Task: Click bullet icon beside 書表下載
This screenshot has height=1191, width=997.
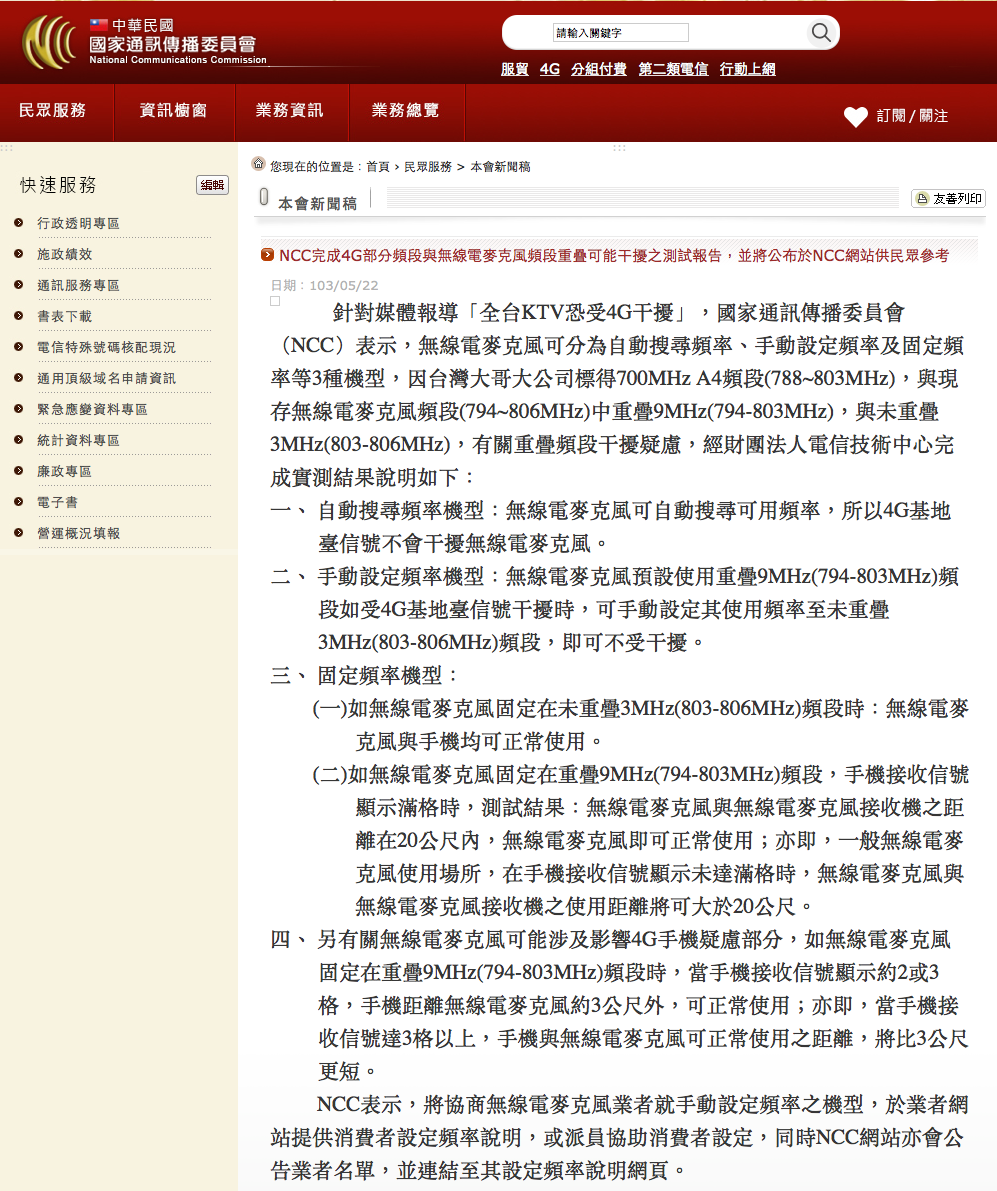Action: (19, 316)
